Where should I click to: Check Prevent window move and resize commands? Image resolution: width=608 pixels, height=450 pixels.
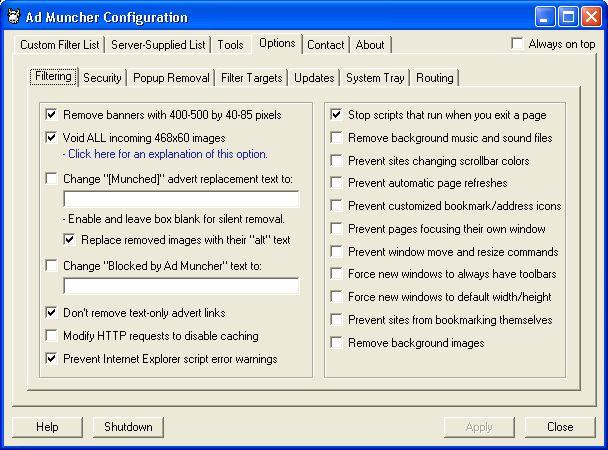pyautogui.click(x=336, y=251)
